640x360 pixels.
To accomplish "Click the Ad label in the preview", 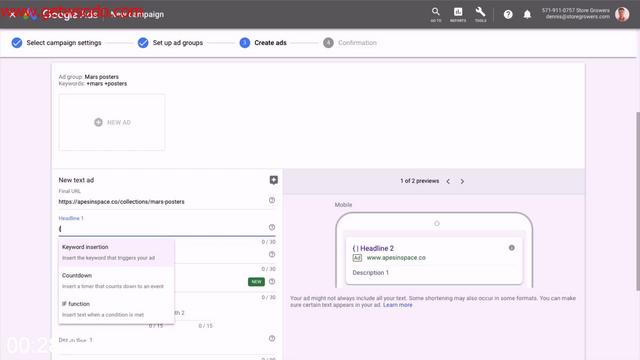I will click(x=357, y=258).
